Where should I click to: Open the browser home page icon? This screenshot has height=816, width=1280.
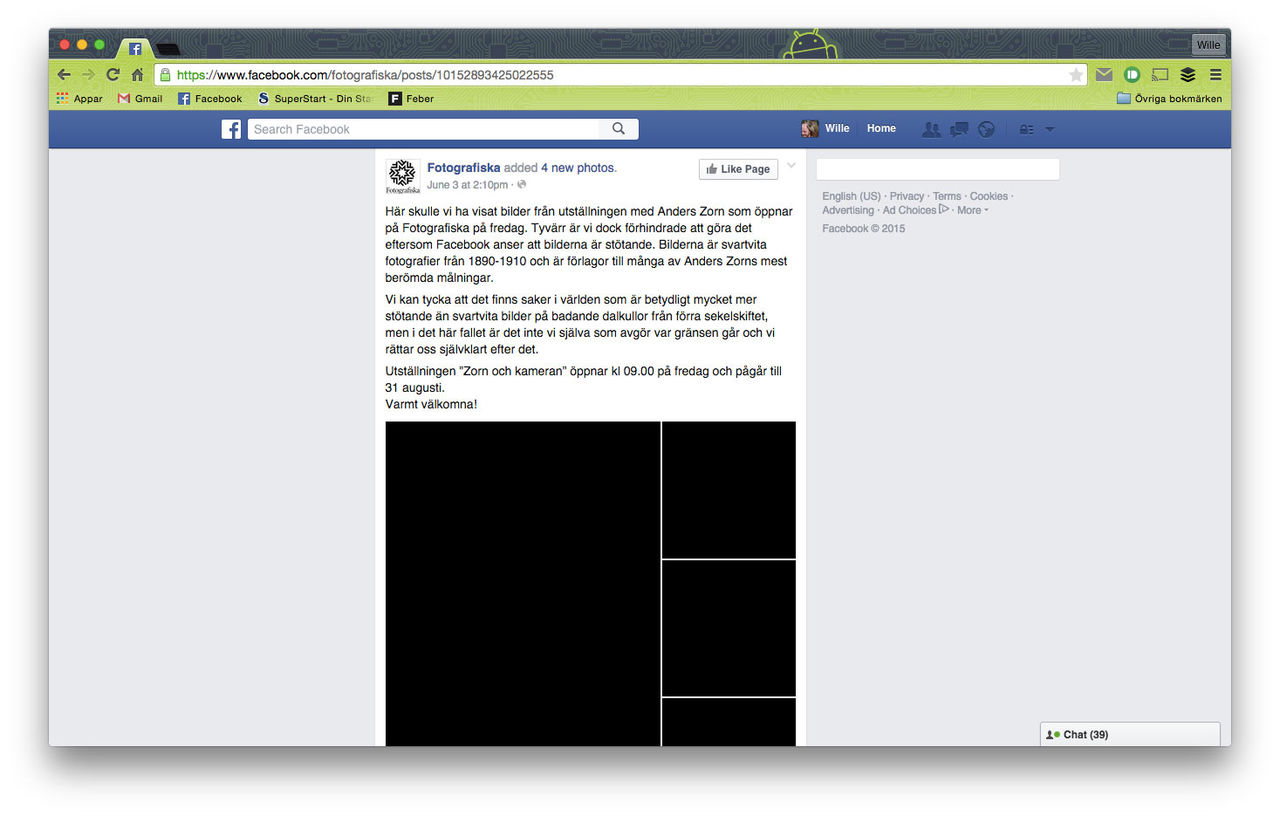[x=137, y=75]
